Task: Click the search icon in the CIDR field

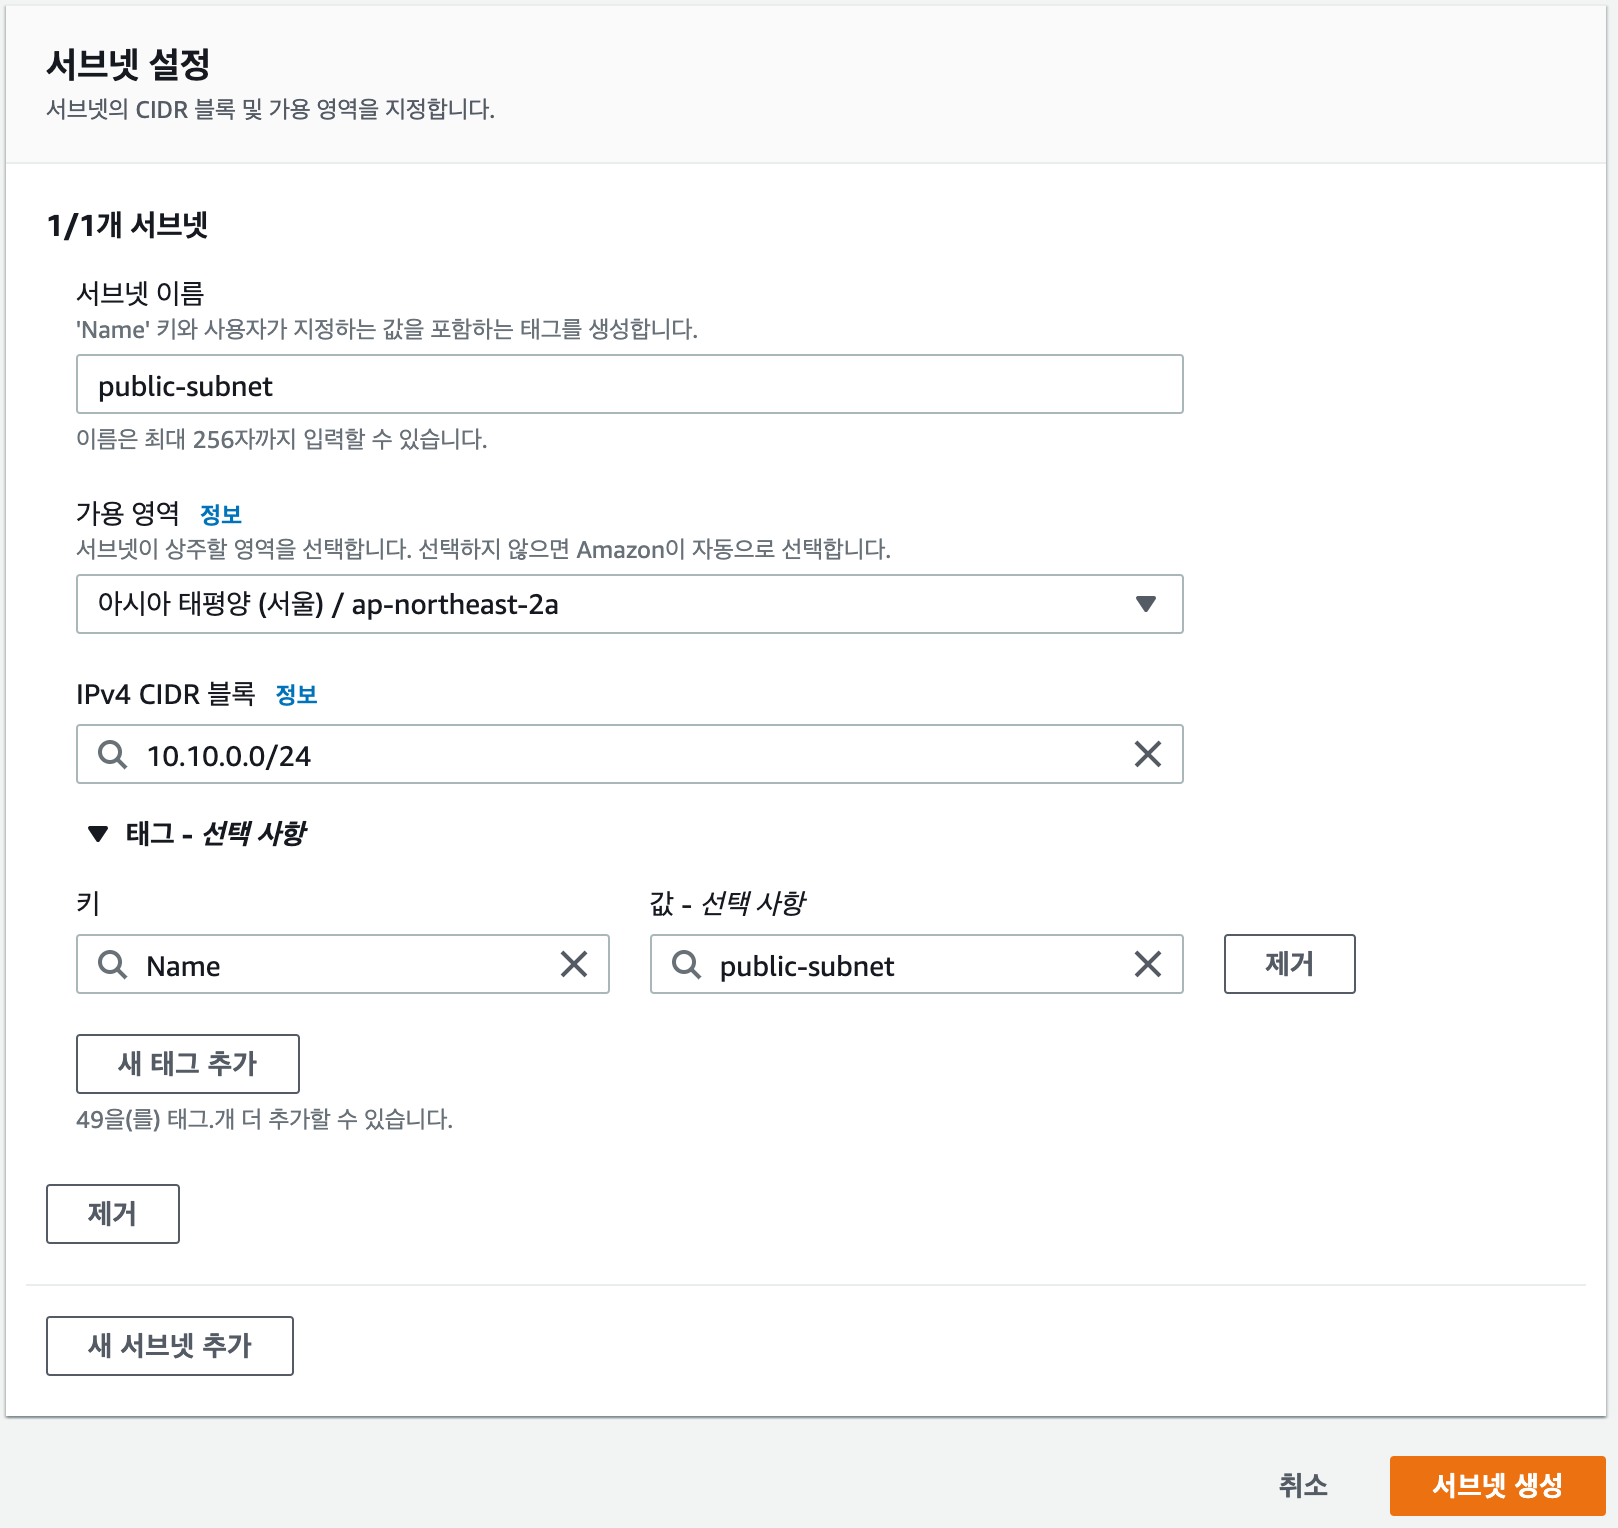Action: [x=112, y=754]
